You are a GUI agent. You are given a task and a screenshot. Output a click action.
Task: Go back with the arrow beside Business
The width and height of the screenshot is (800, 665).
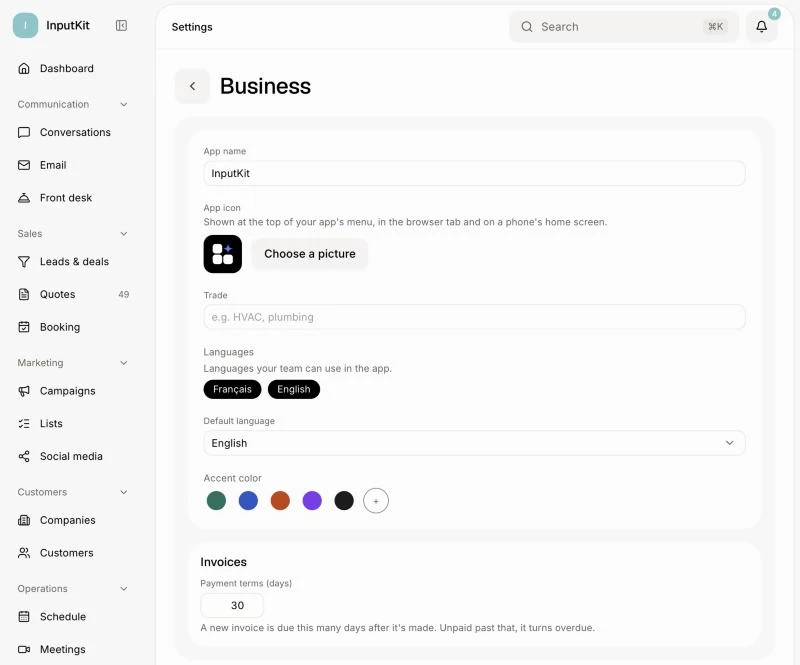192,86
